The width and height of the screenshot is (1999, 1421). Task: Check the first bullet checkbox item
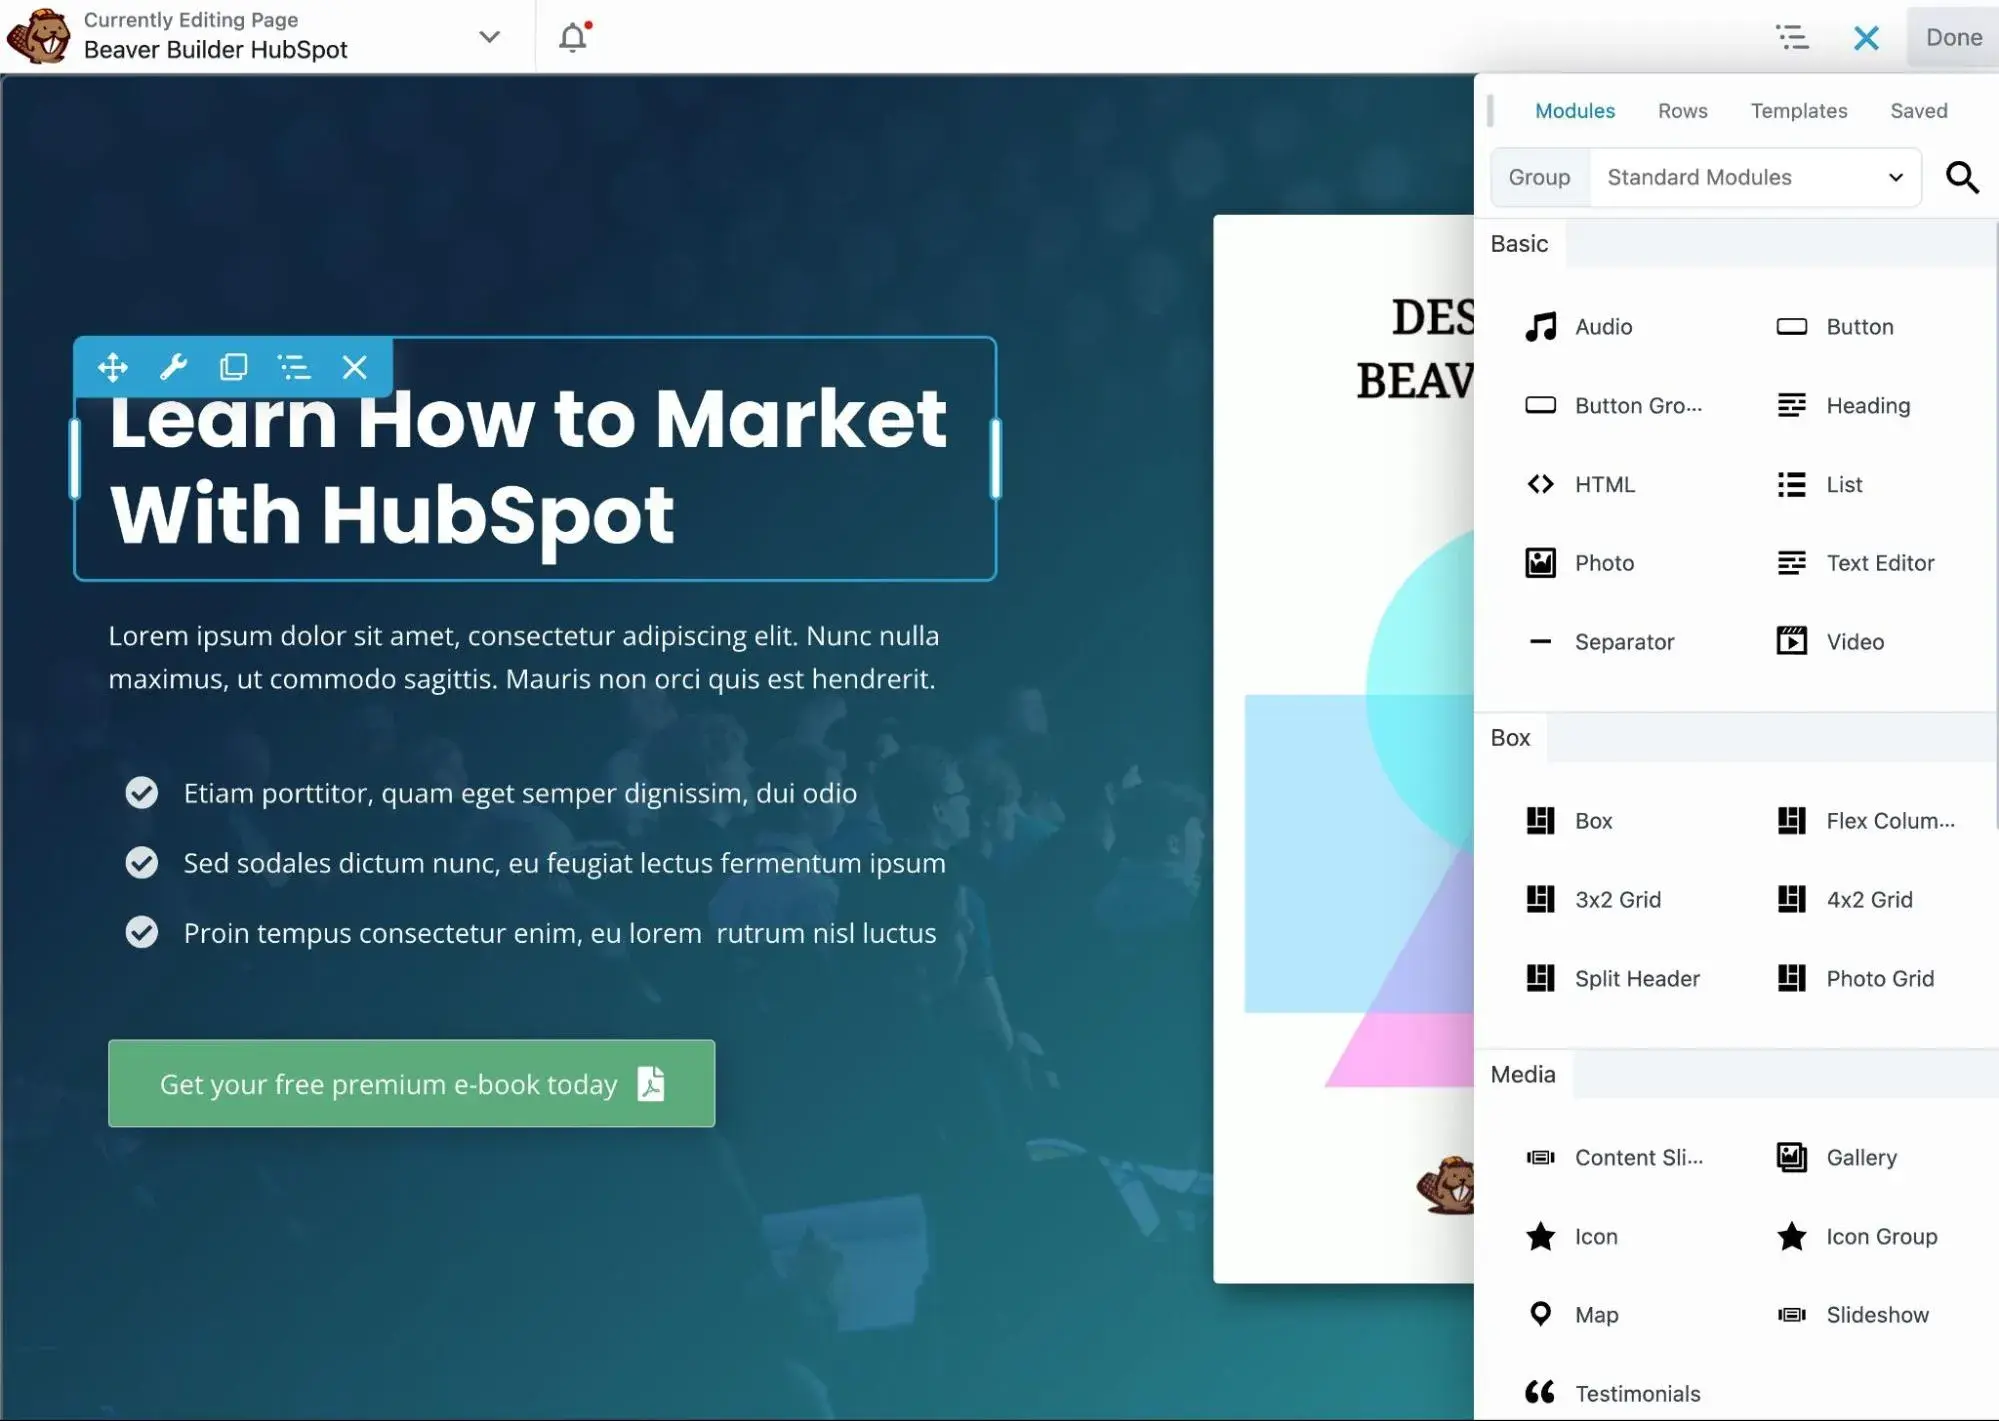pyautogui.click(x=140, y=792)
